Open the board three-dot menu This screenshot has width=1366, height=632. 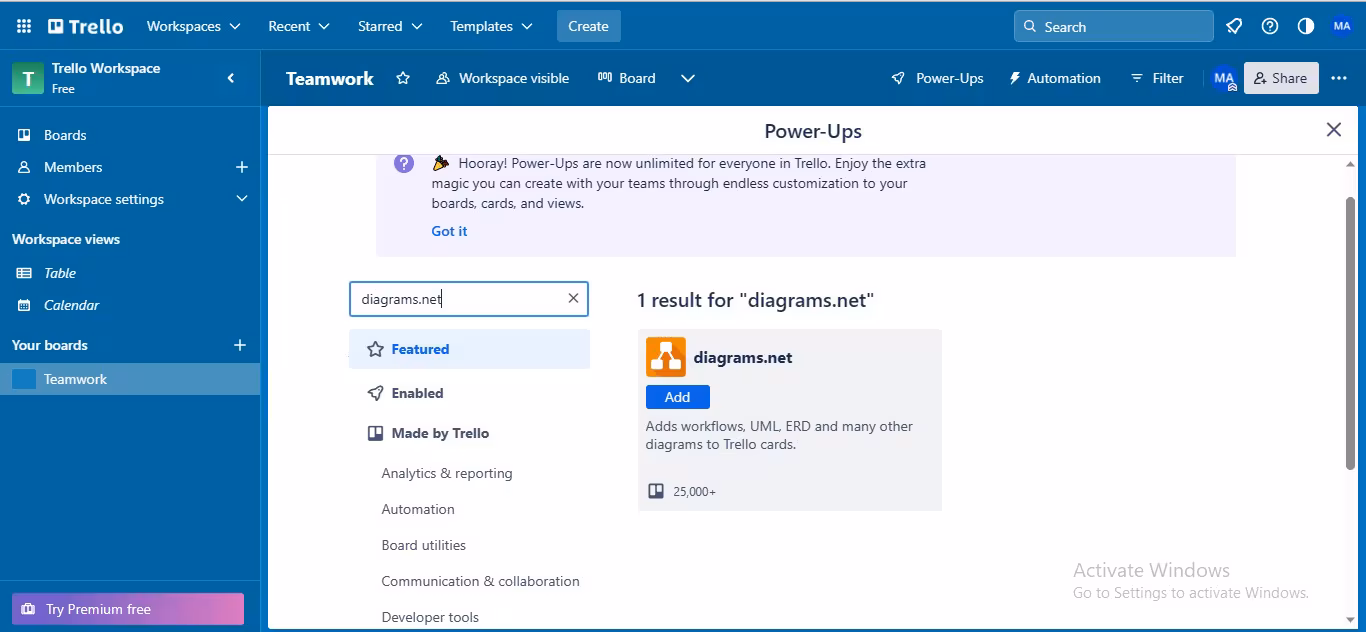pos(1340,78)
